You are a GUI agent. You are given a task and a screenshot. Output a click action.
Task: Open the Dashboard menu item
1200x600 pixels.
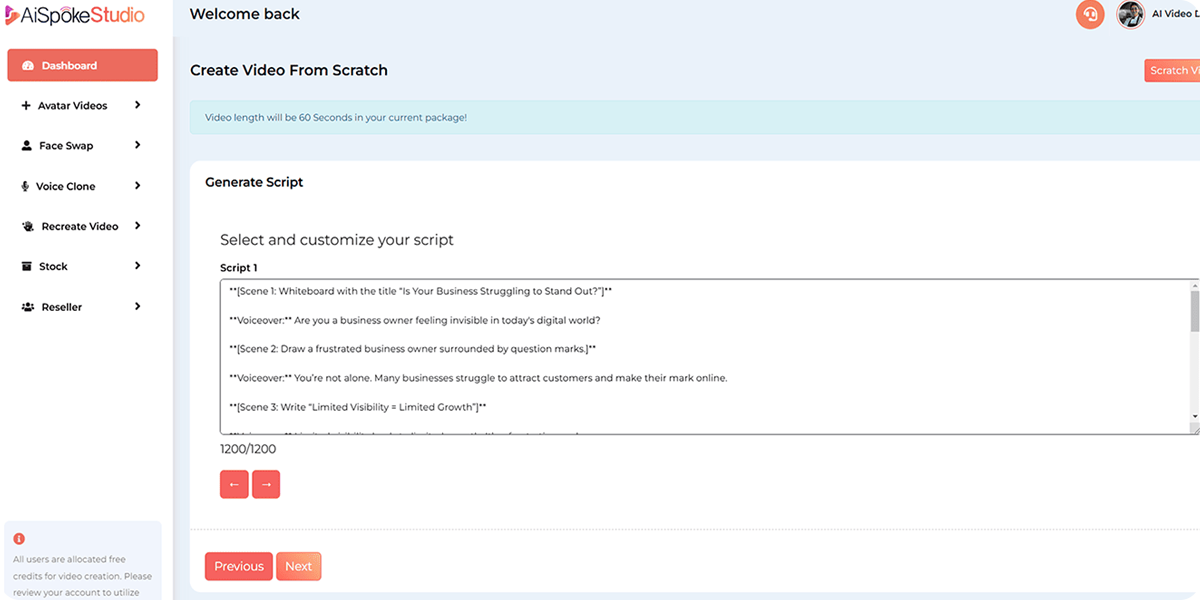(x=82, y=66)
